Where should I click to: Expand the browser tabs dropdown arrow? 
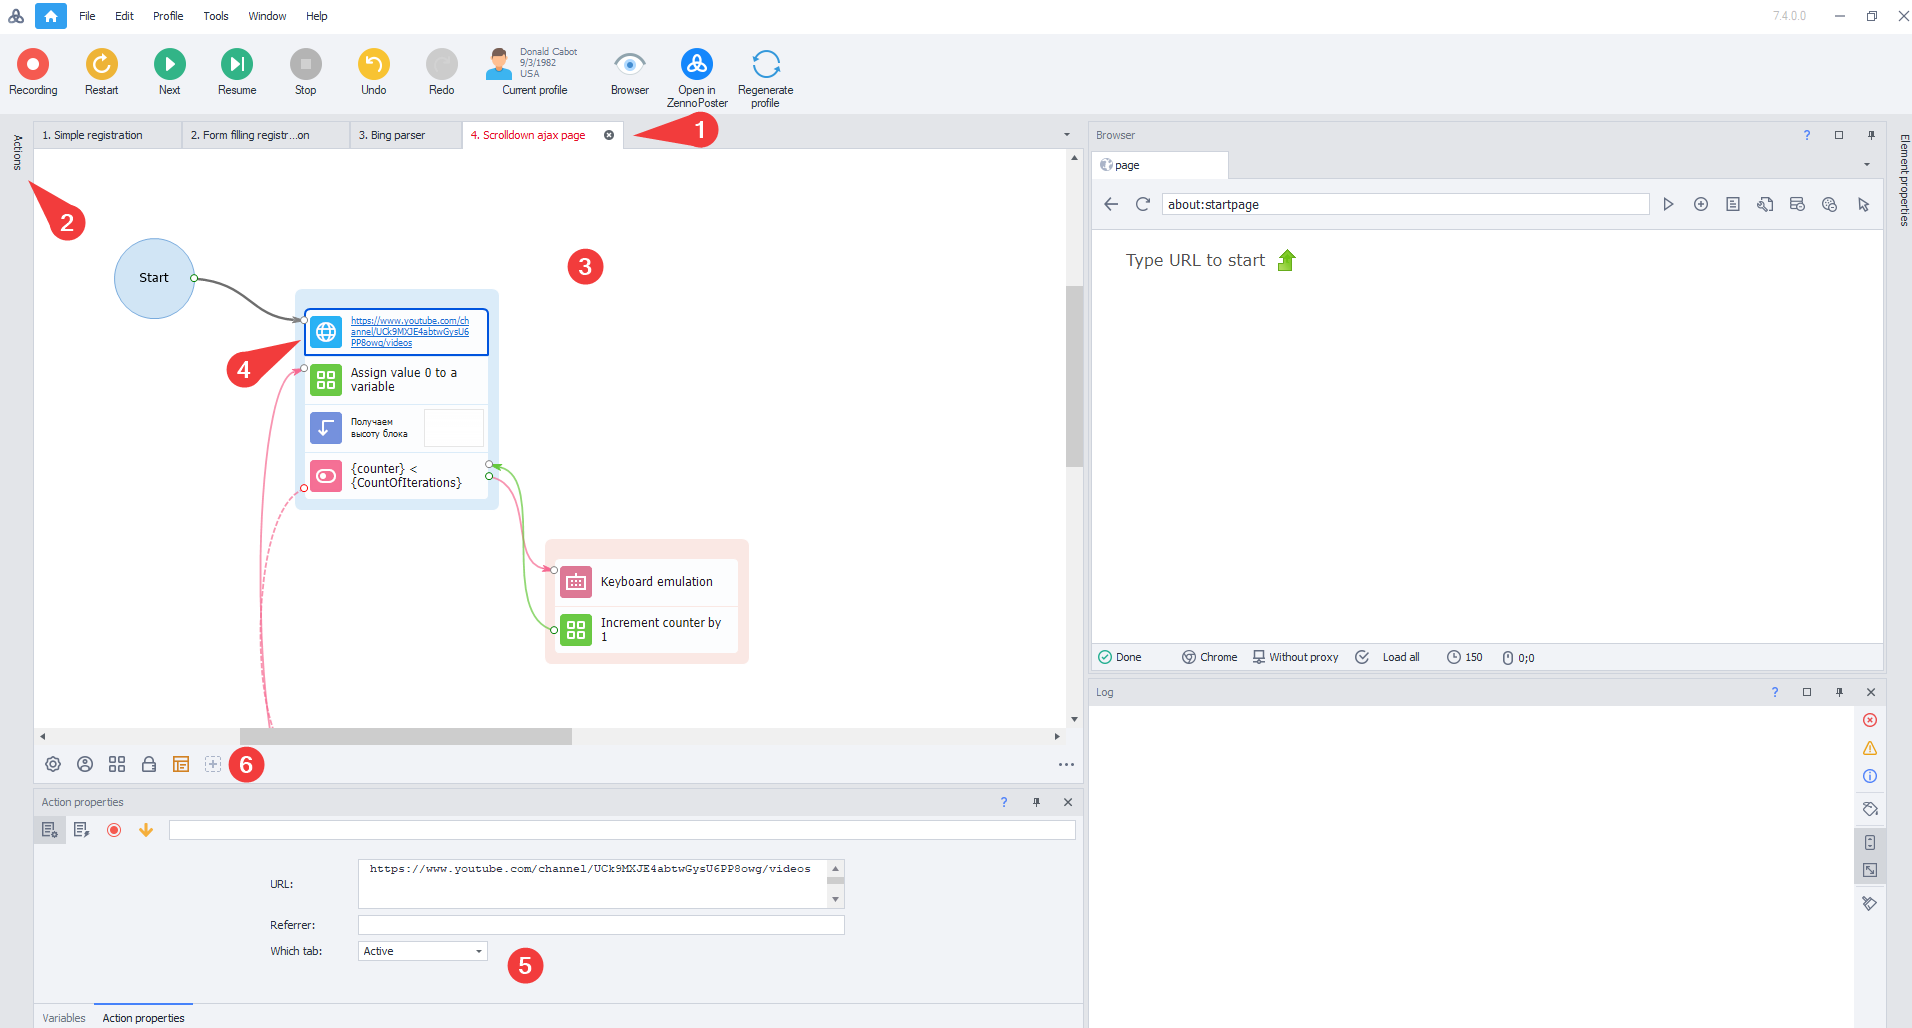1866,165
